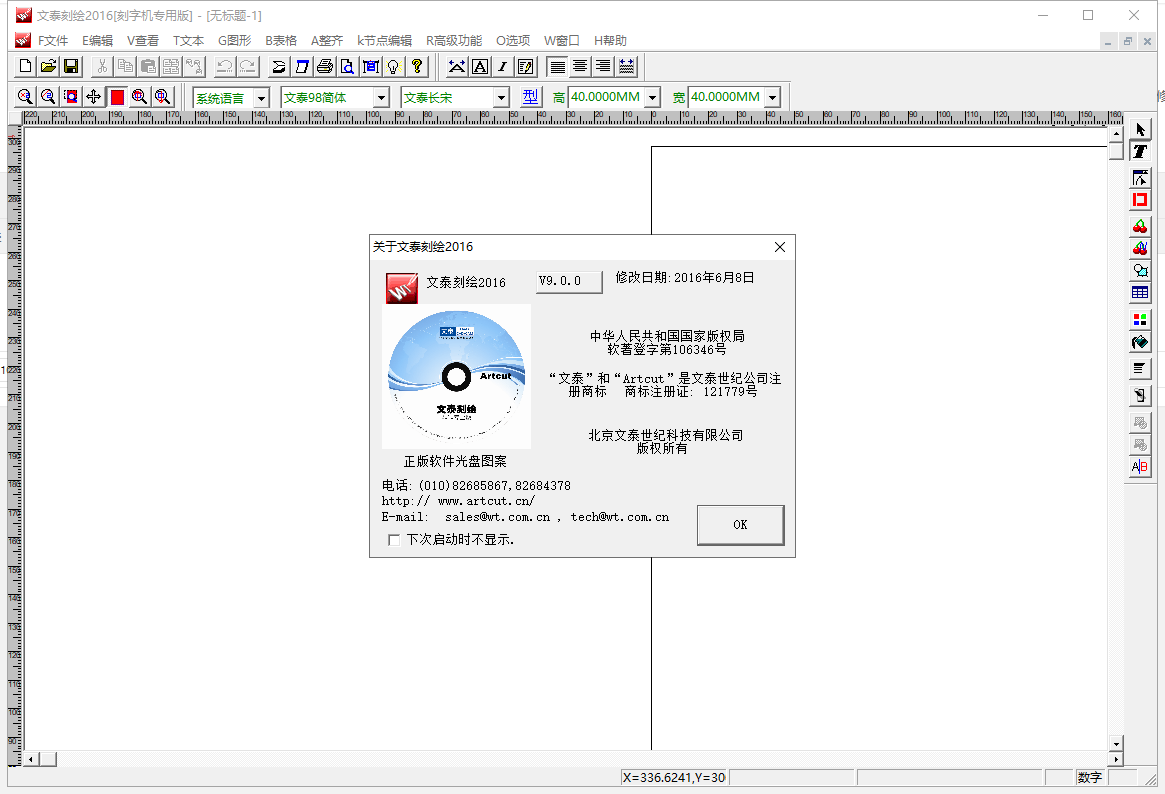Click the width value field 40.0000MM

[726, 97]
